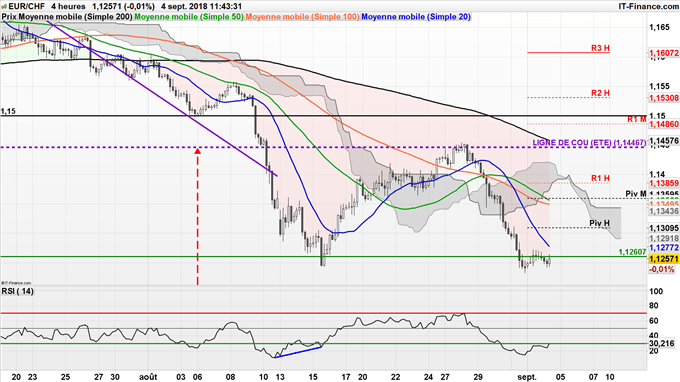Image resolution: width=680 pixels, height=382 pixels.
Task: Click the R1 M resistance label
Action: (x=637, y=119)
